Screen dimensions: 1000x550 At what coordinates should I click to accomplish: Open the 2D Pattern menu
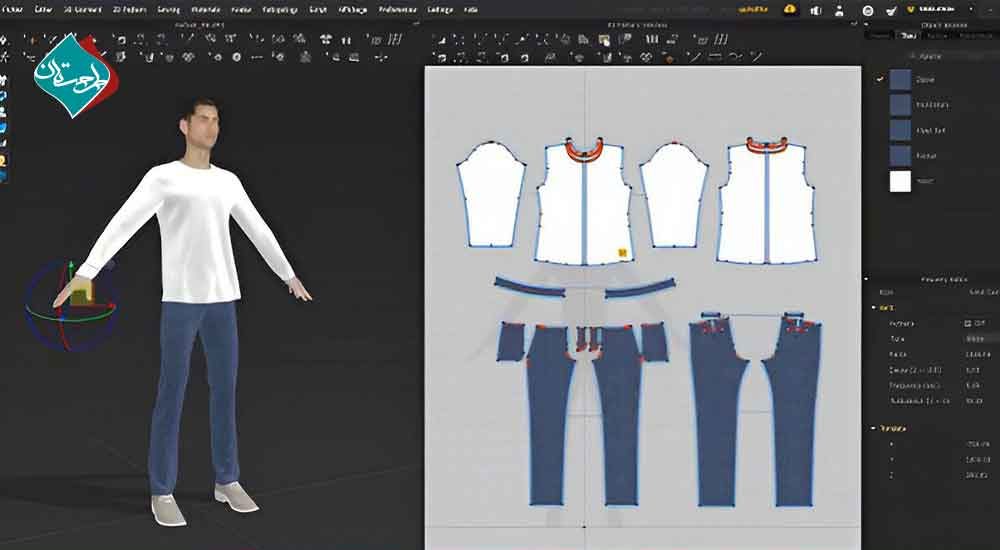point(129,10)
